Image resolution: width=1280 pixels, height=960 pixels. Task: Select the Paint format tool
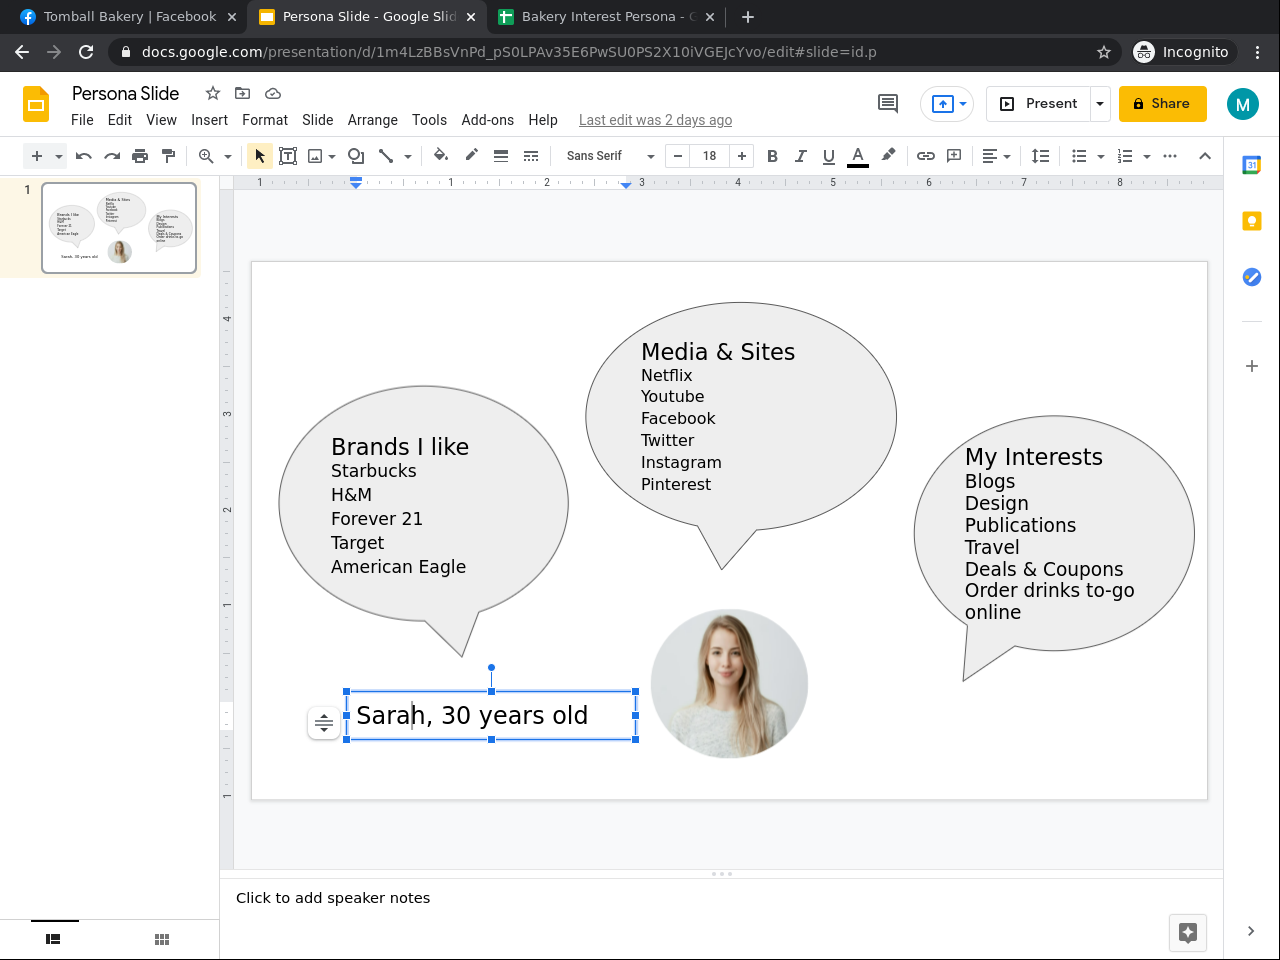pyautogui.click(x=168, y=156)
